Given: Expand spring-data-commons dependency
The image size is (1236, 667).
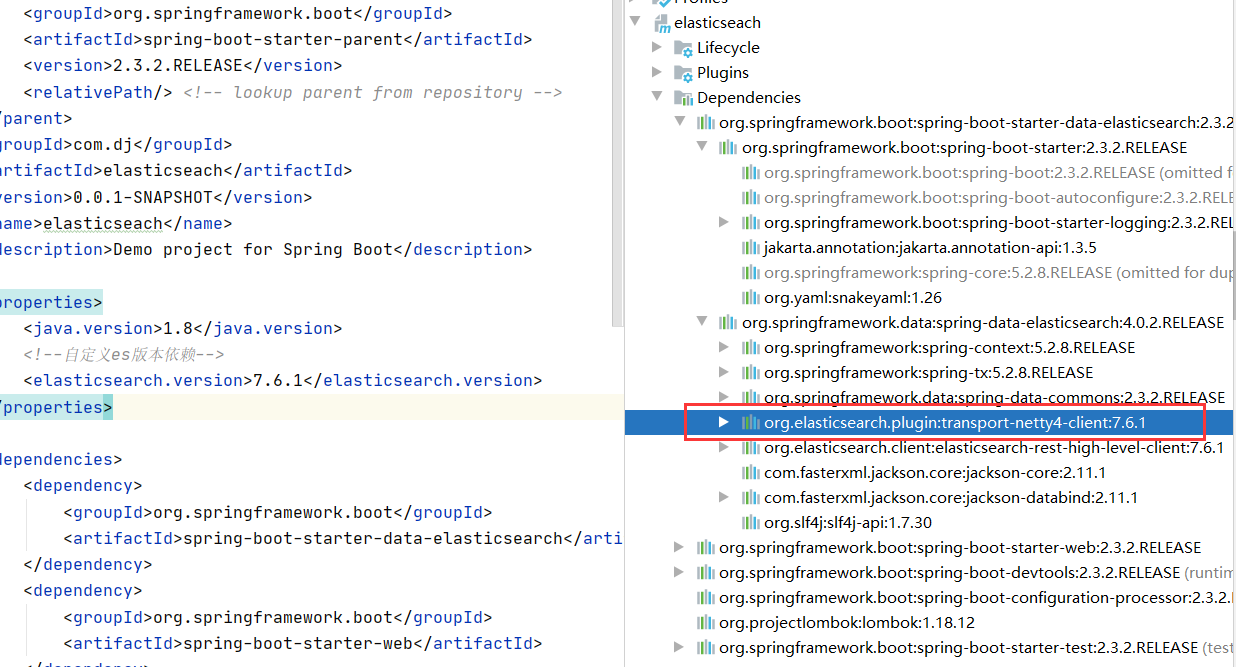Looking at the screenshot, I should [x=724, y=397].
